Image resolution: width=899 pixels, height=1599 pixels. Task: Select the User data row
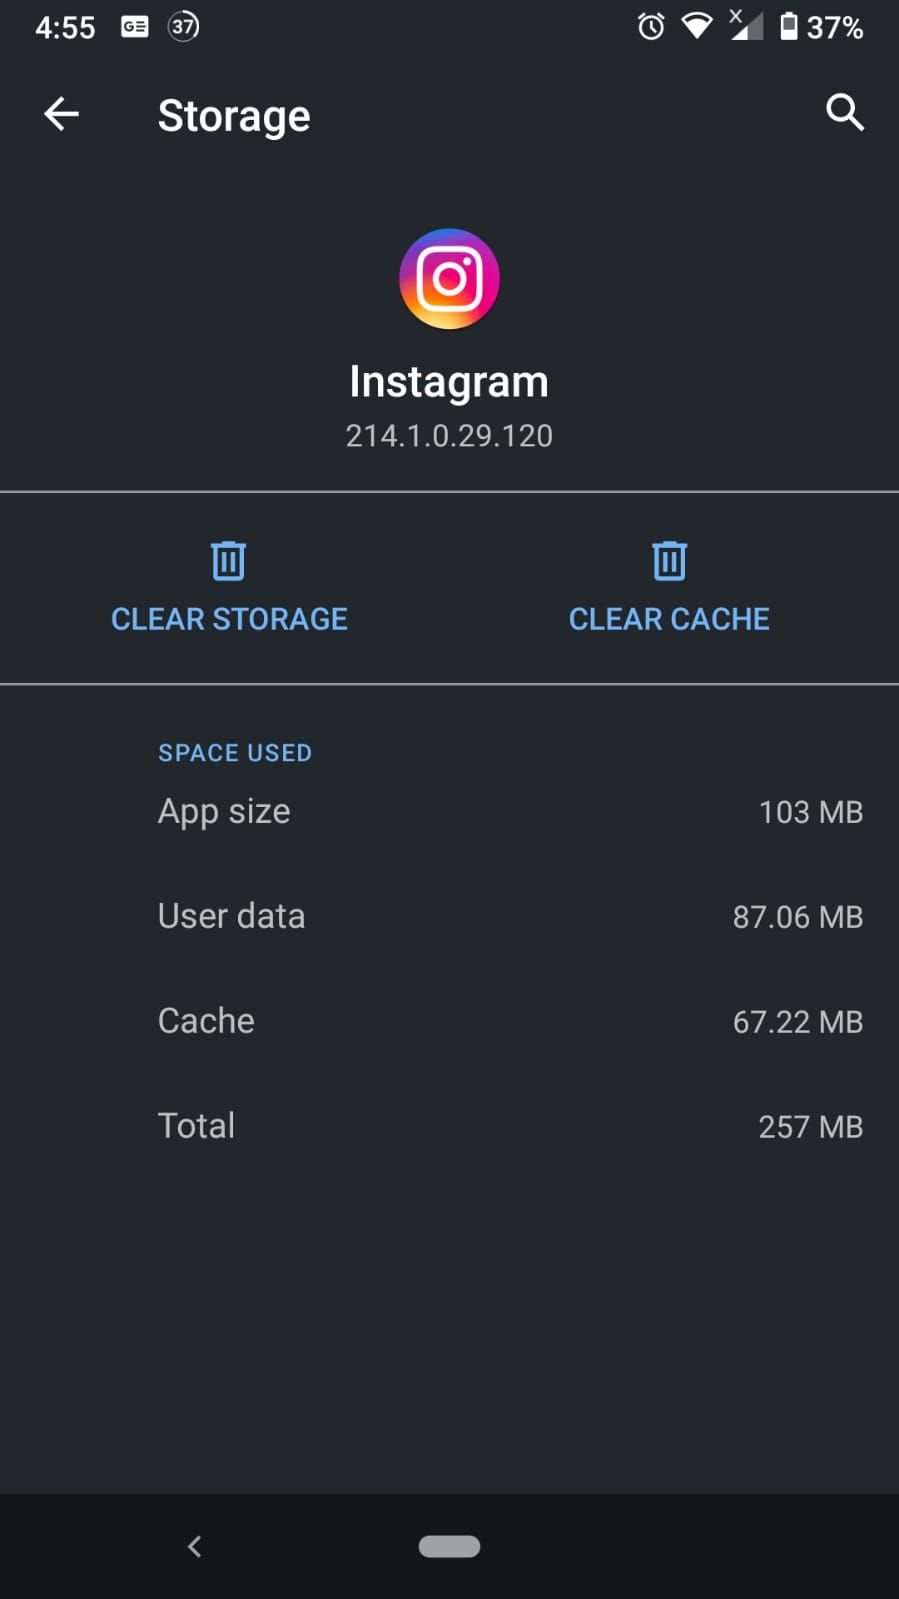(x=449, y=916)
